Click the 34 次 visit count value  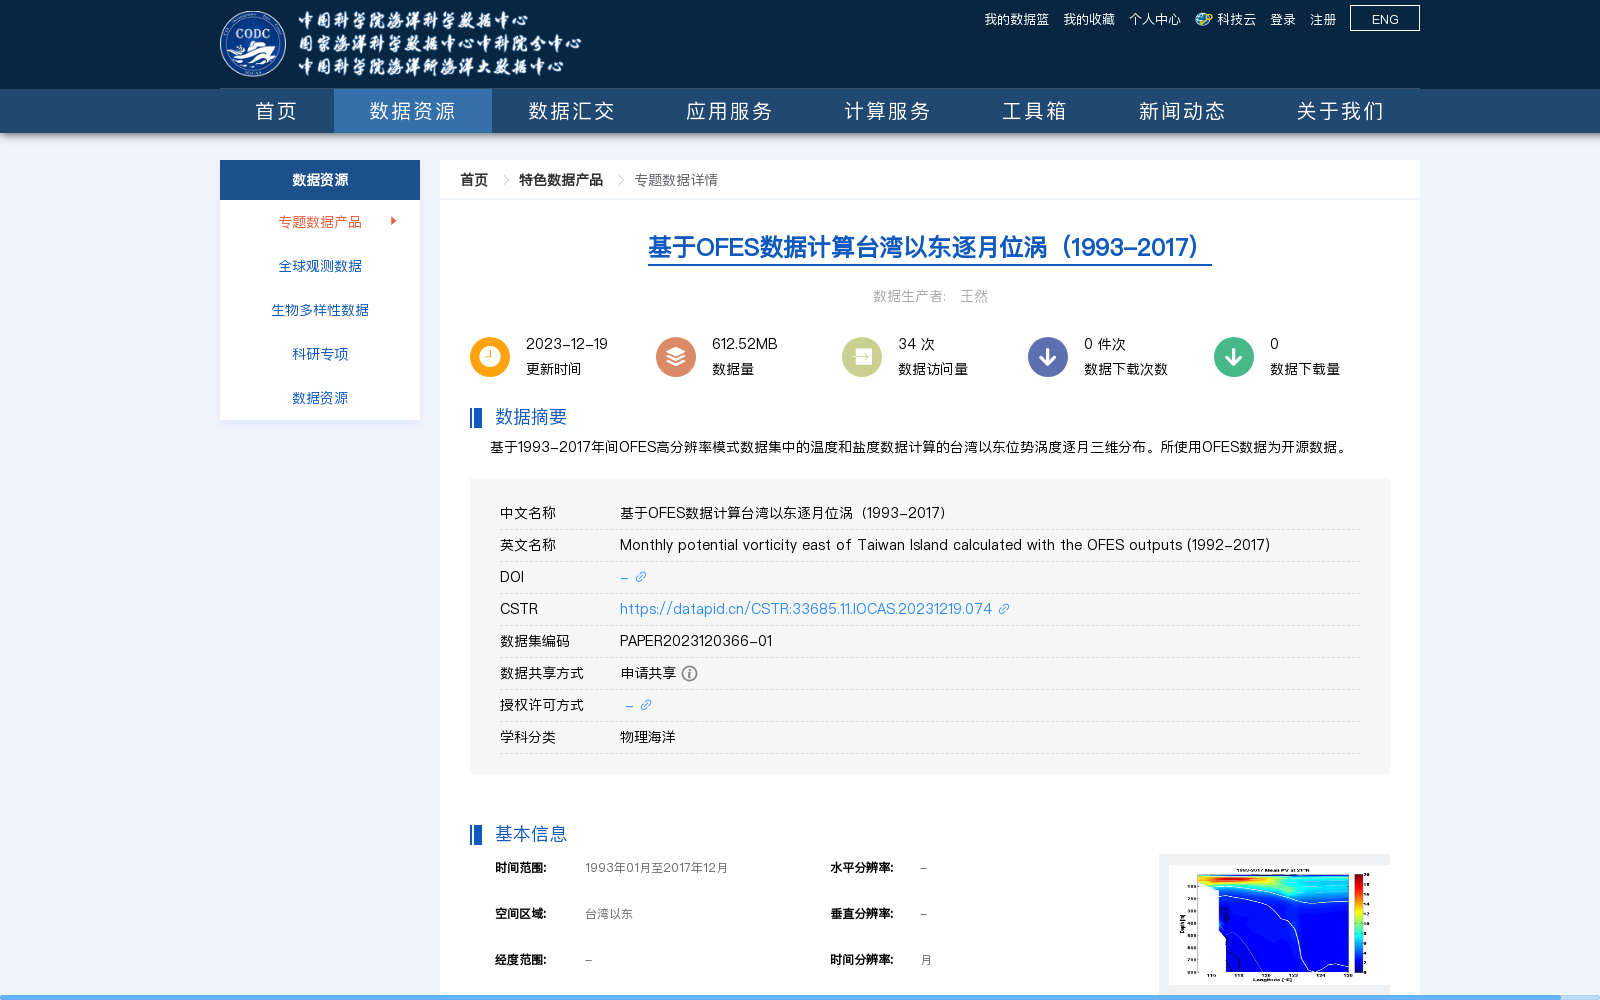[916, 344]
